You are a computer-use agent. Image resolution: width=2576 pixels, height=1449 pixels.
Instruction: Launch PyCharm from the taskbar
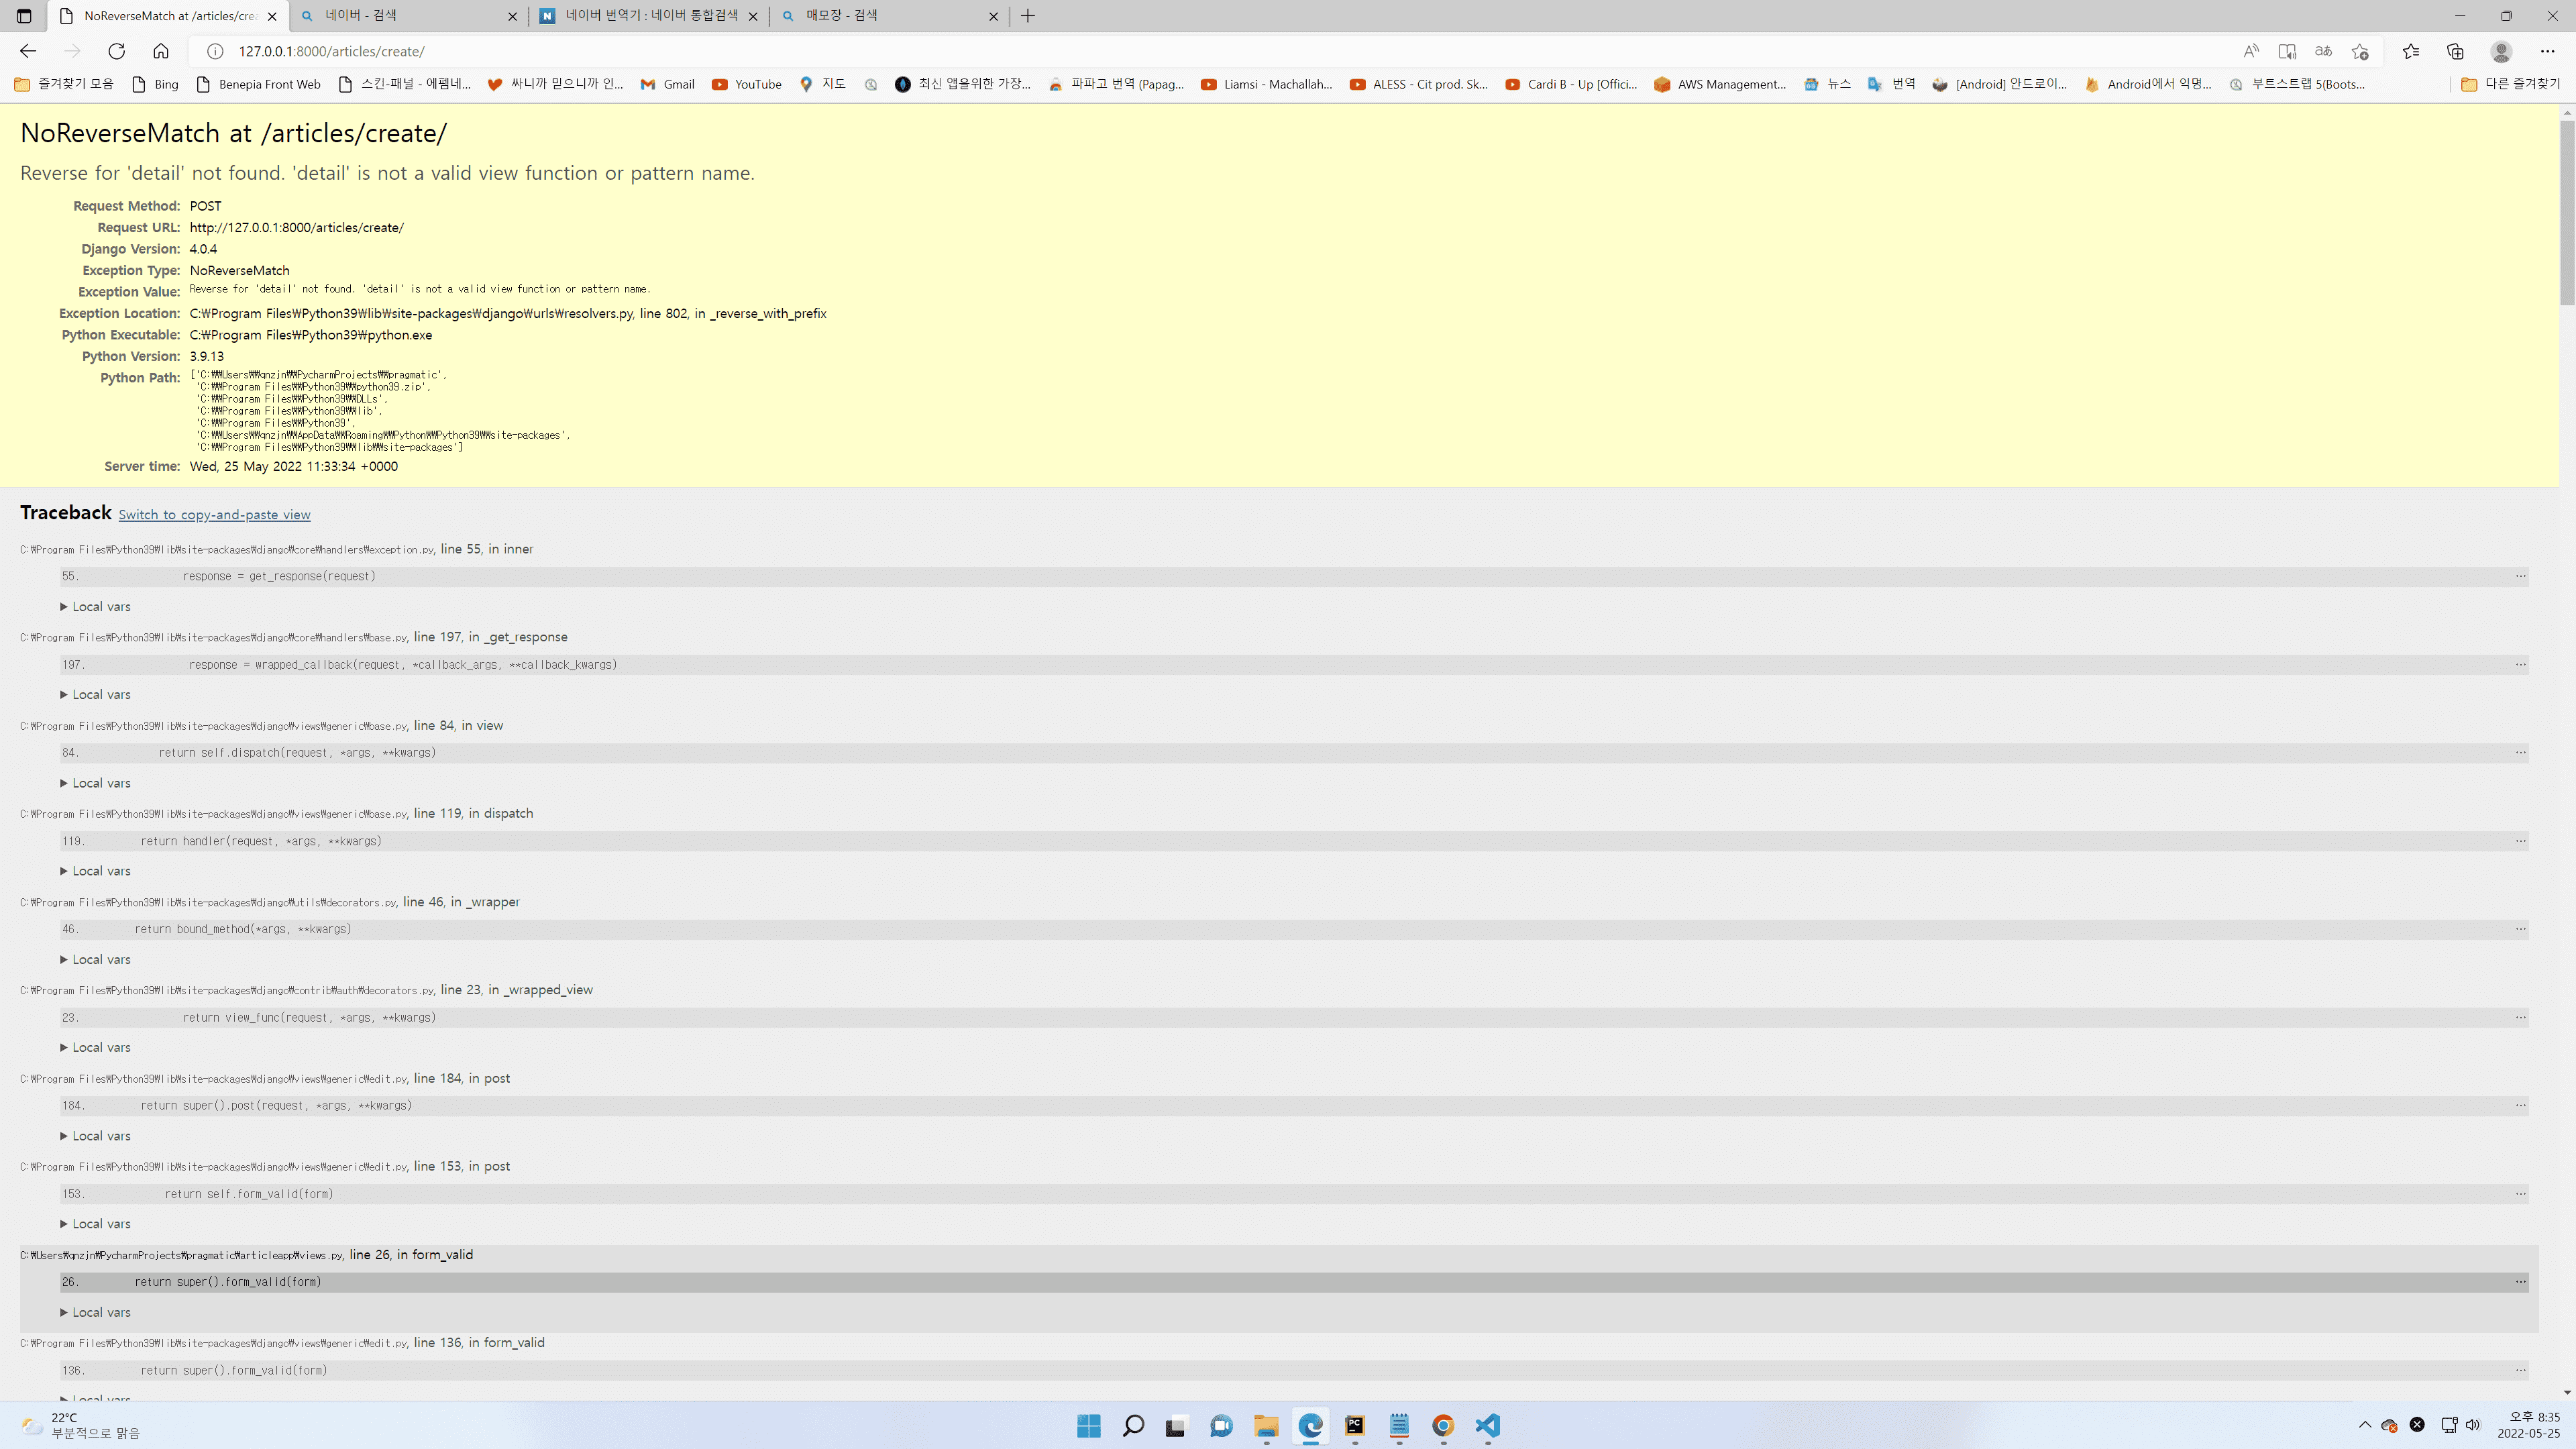pyautogui.click(x=1355, y=1425)
